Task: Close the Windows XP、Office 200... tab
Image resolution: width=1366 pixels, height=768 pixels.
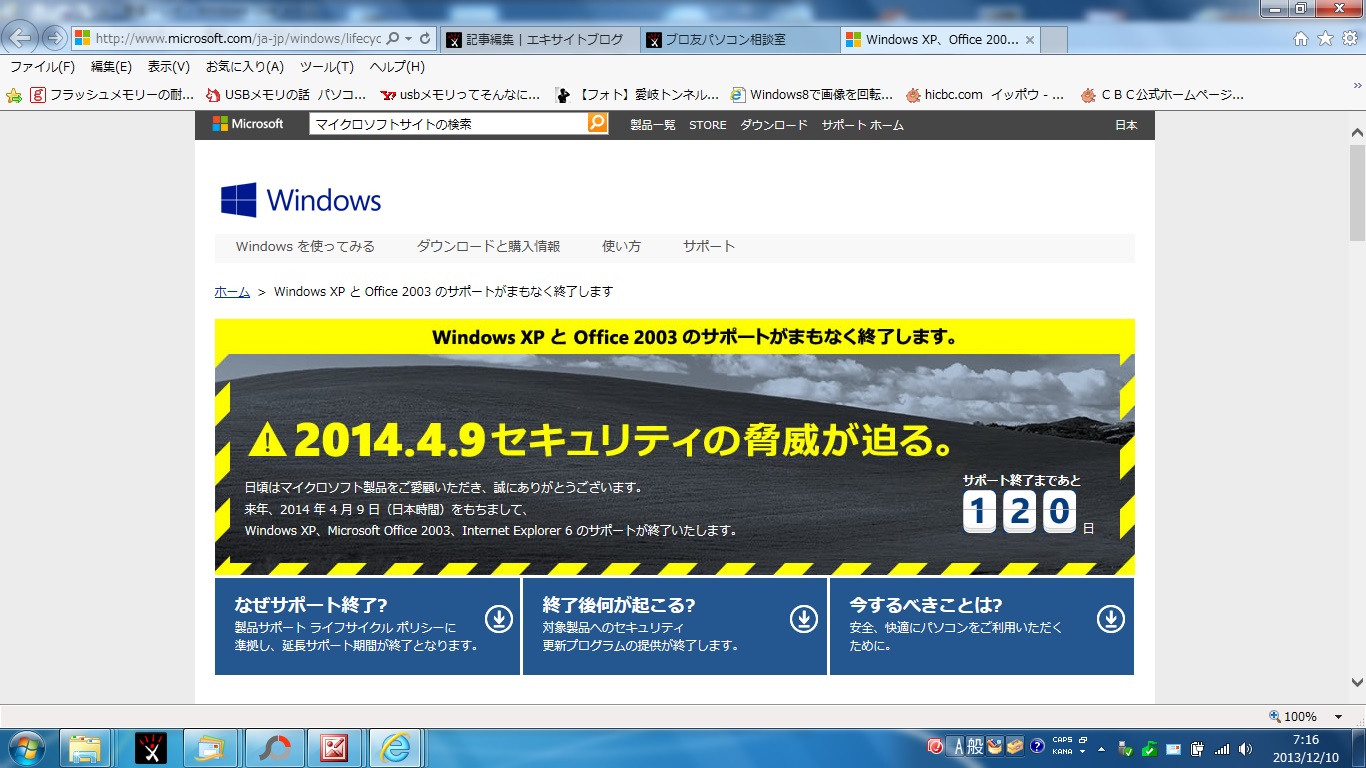Action: (x=1030, y=40)
